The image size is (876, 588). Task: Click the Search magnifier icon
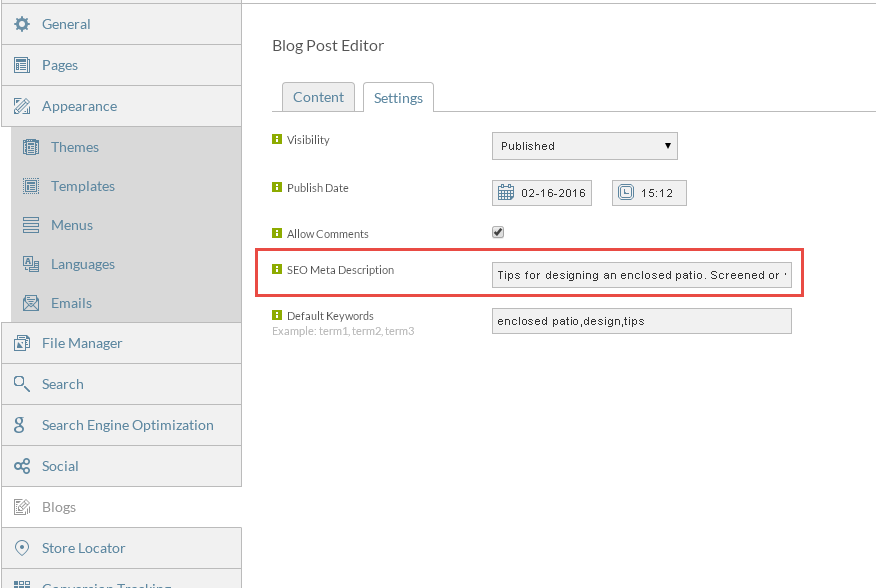click(22, 384)
